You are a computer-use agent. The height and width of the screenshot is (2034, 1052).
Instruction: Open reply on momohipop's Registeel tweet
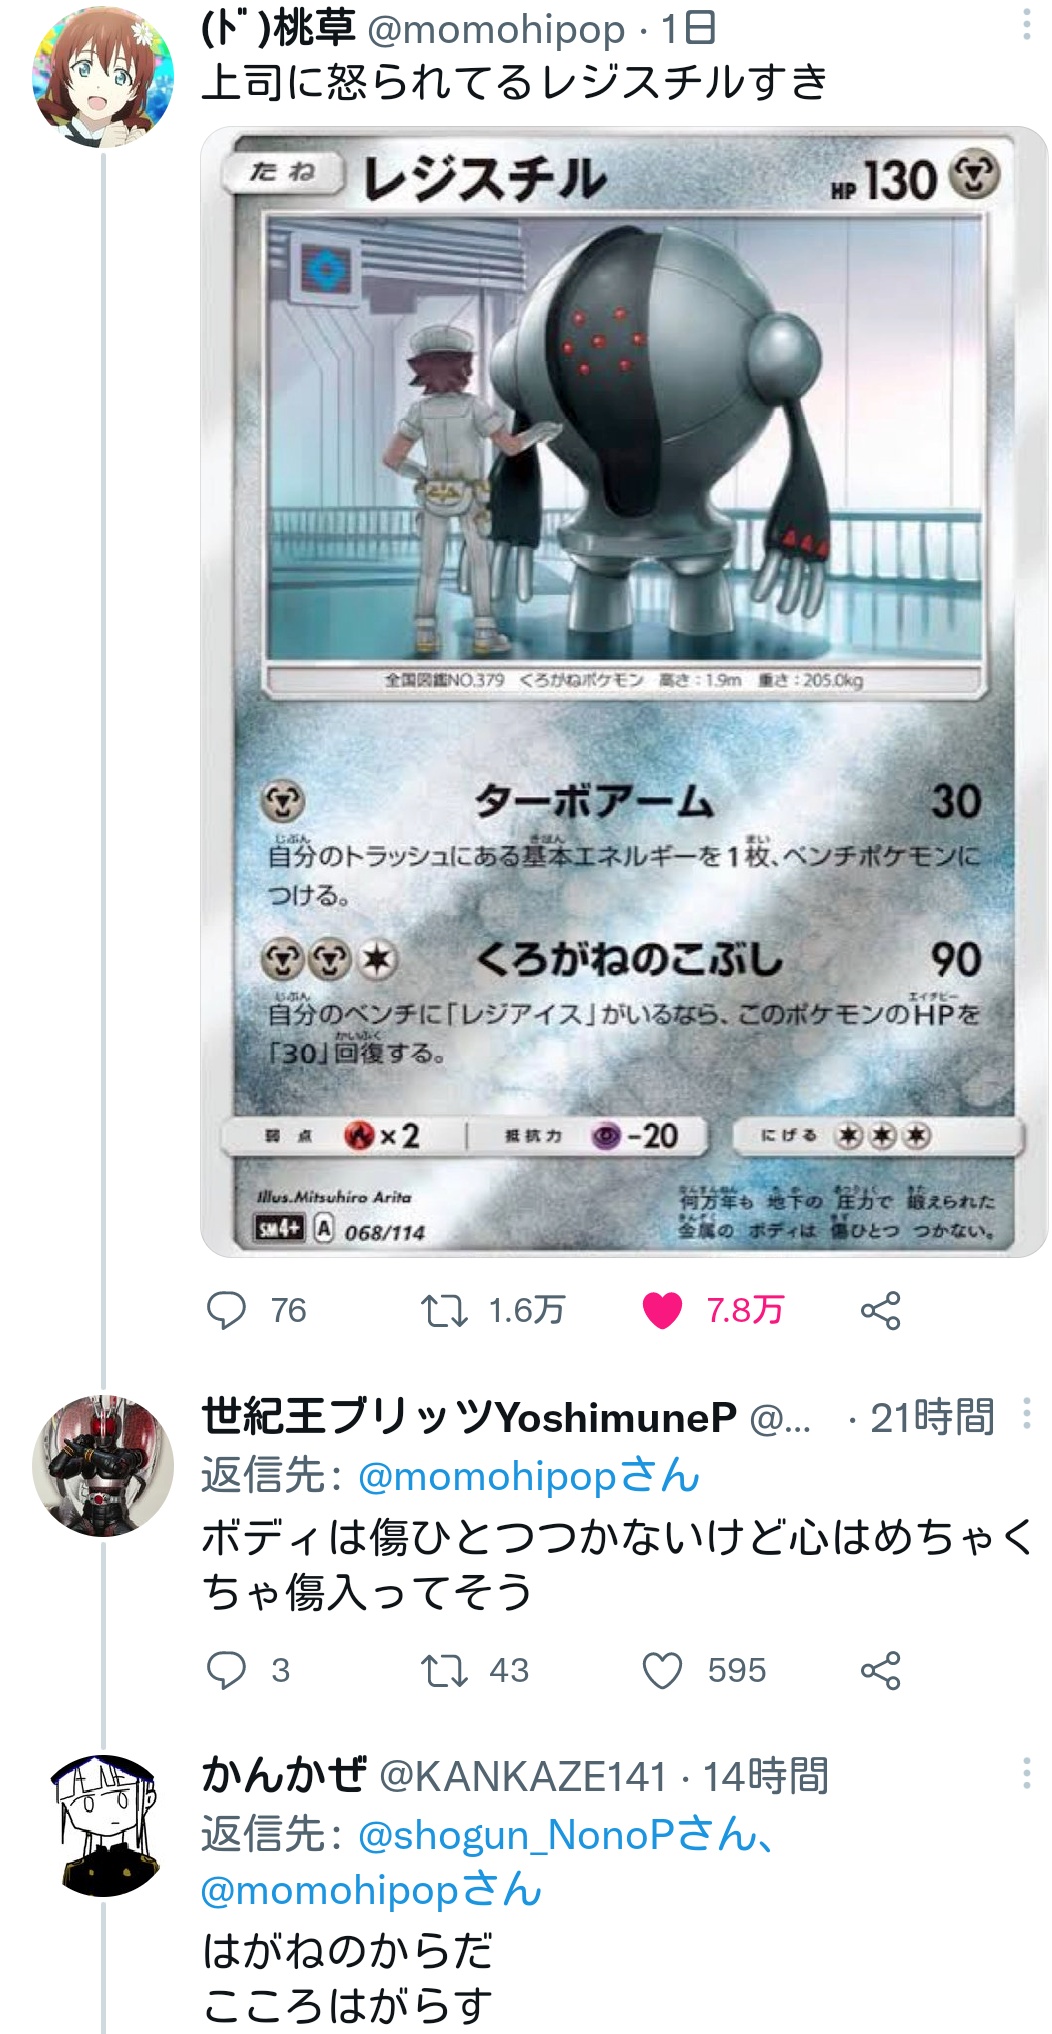[x=226, y=1310]
